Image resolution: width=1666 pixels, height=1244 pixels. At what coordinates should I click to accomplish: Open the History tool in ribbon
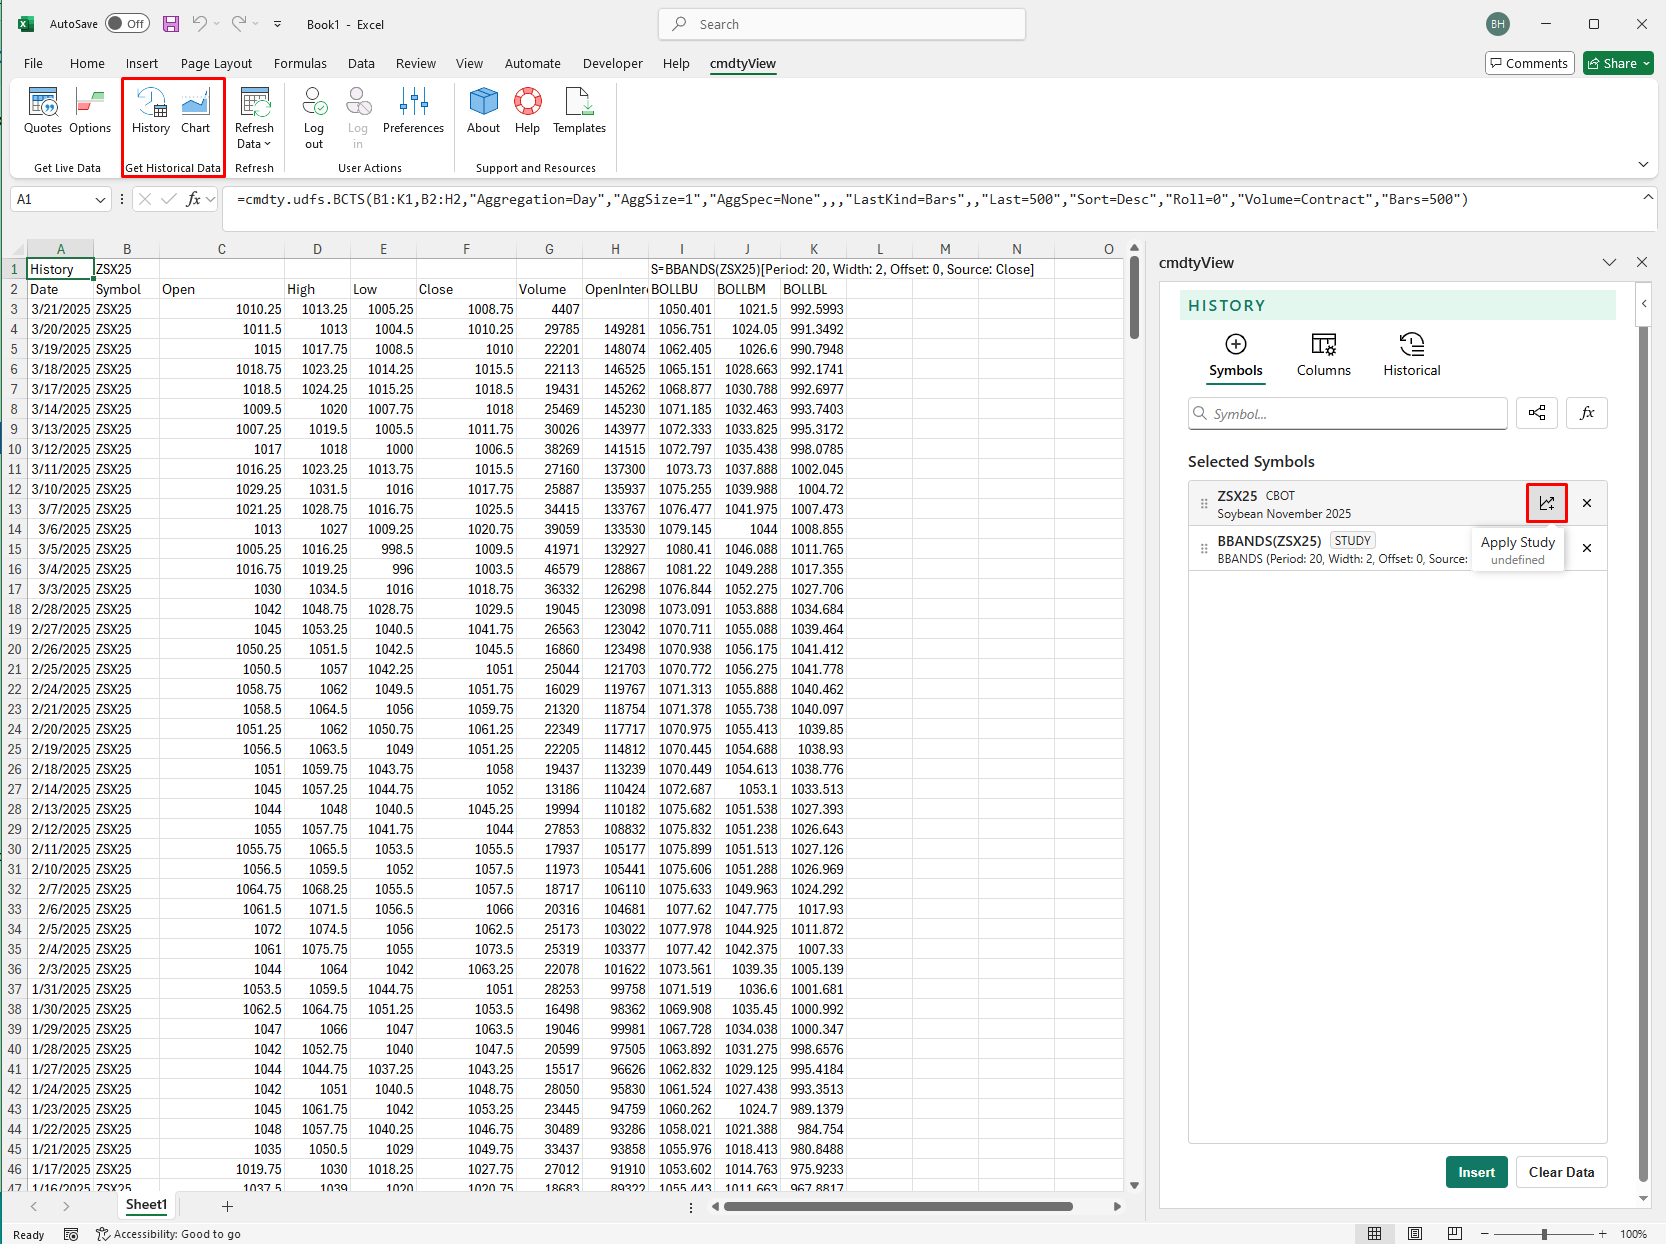pyautogui.click(x=151, y=111)
